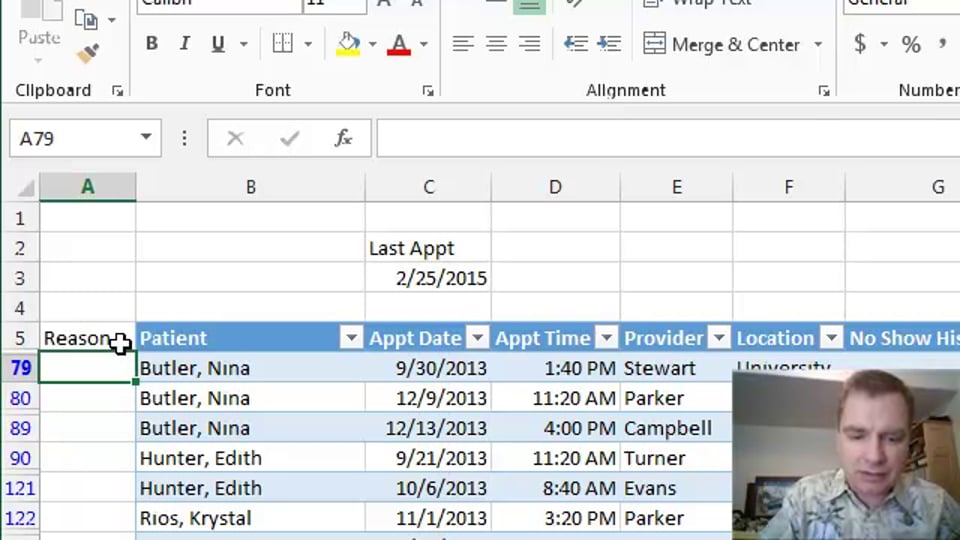
Task: Select the Reason header cell
Action: (88, 338)
